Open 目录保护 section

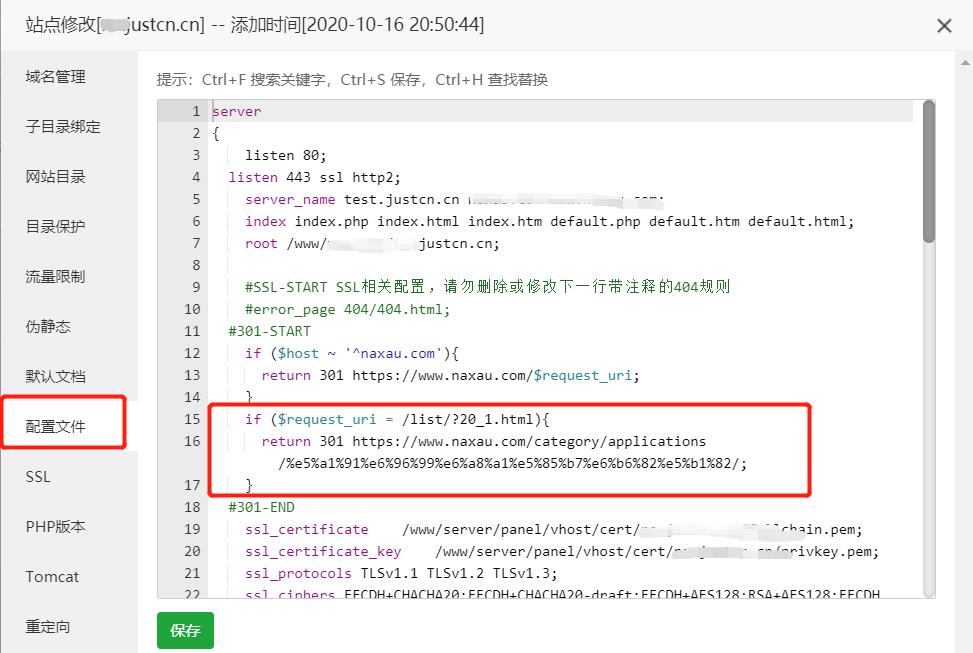(x=56, y=227)
